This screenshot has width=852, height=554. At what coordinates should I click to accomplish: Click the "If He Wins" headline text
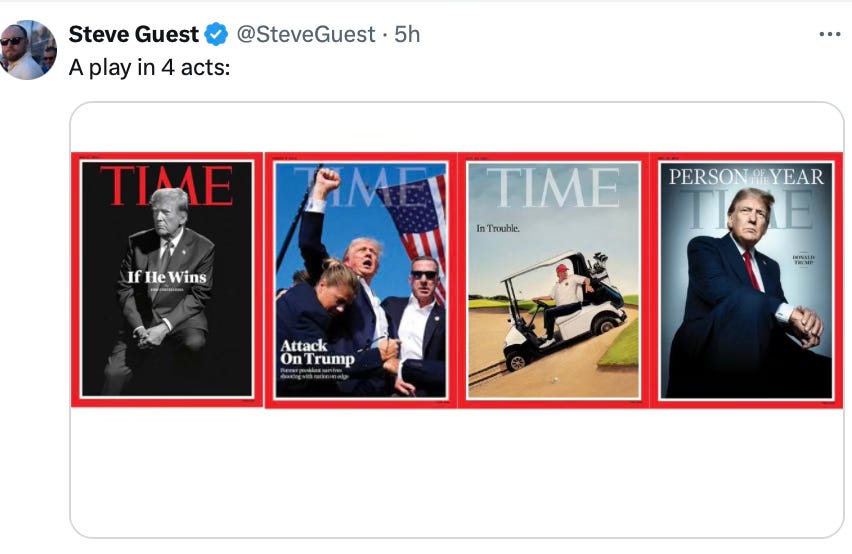(x=166, y=277)
